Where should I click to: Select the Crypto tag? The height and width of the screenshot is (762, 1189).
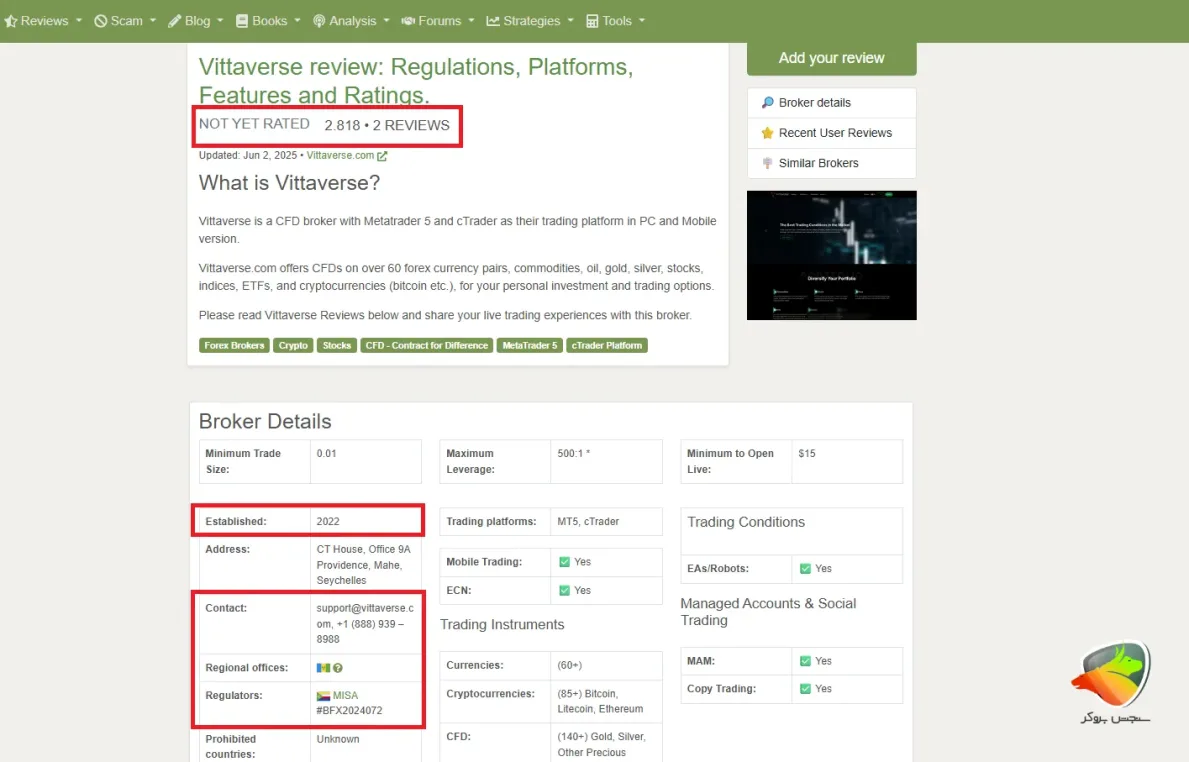point(293,346)
